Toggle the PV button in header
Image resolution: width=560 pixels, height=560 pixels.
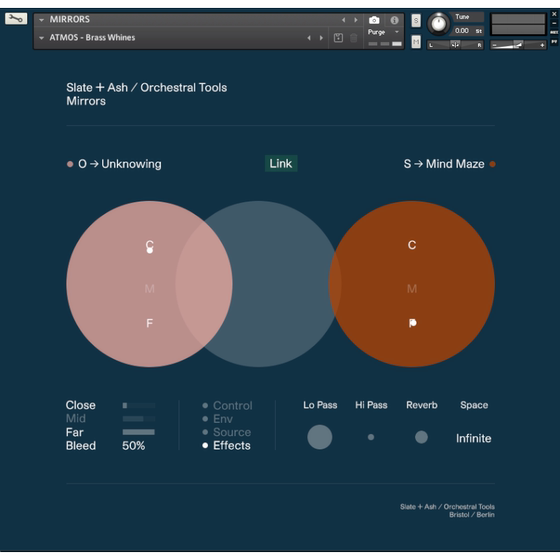click(554, 42)
